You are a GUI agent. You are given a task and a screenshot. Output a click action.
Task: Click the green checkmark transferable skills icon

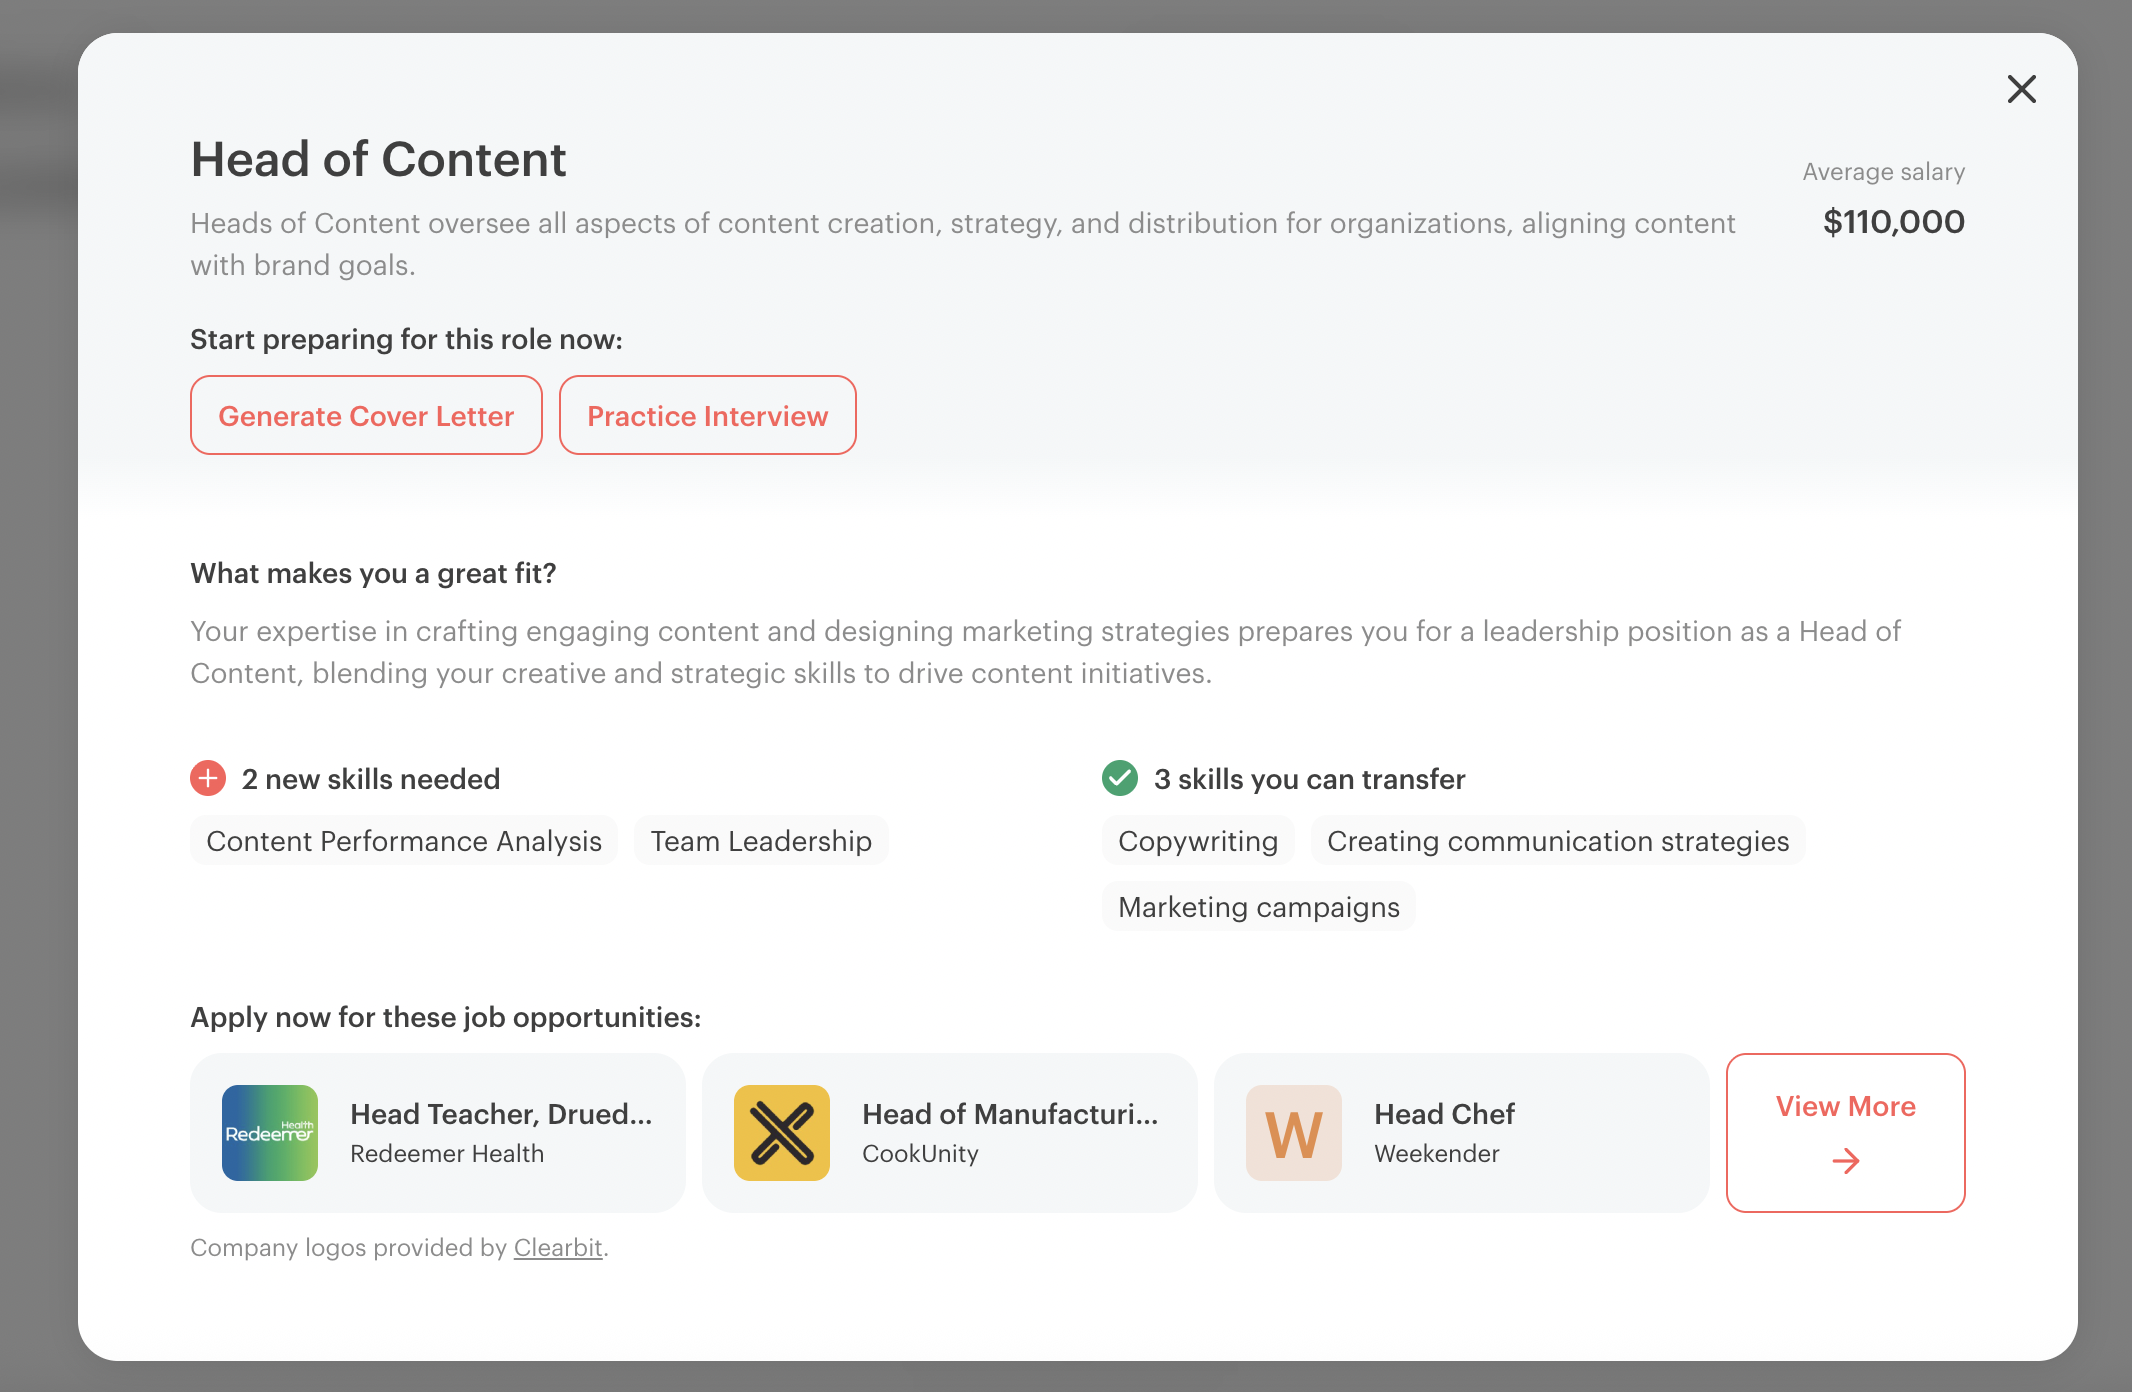pyautogui.click(x=1120, y=778)
